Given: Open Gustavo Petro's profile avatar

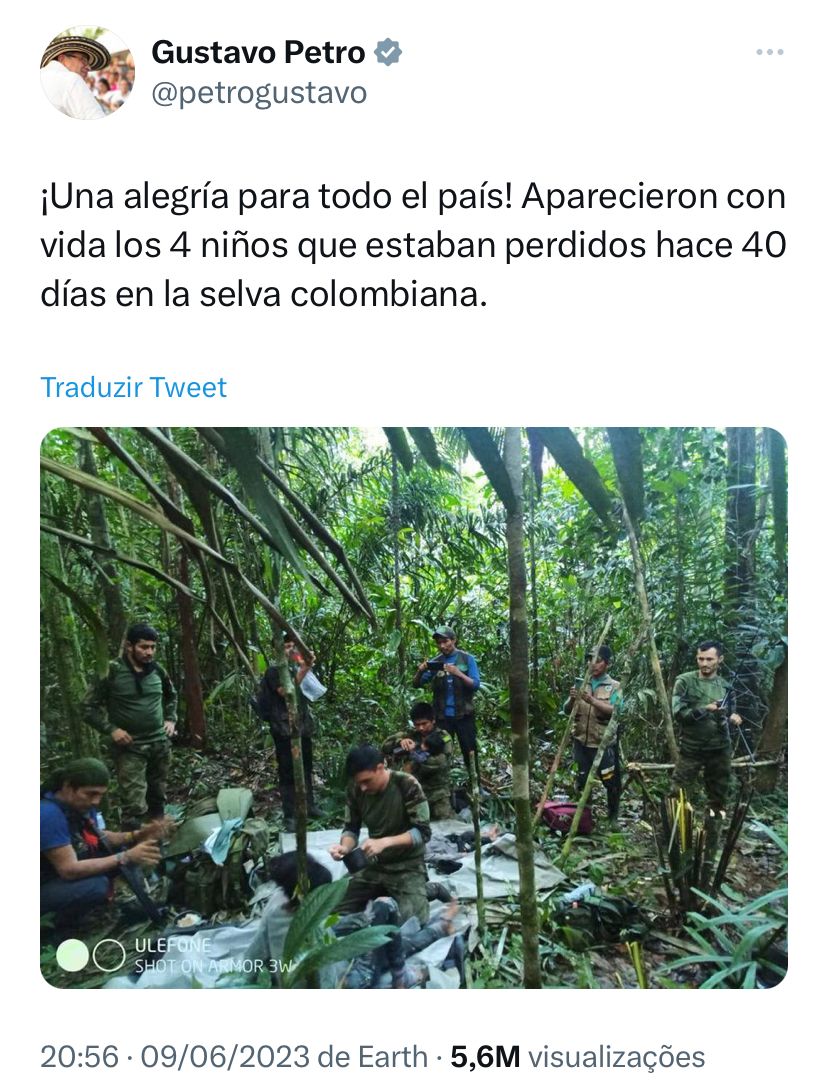Looking at the screenshot, I should coord(87,72).
